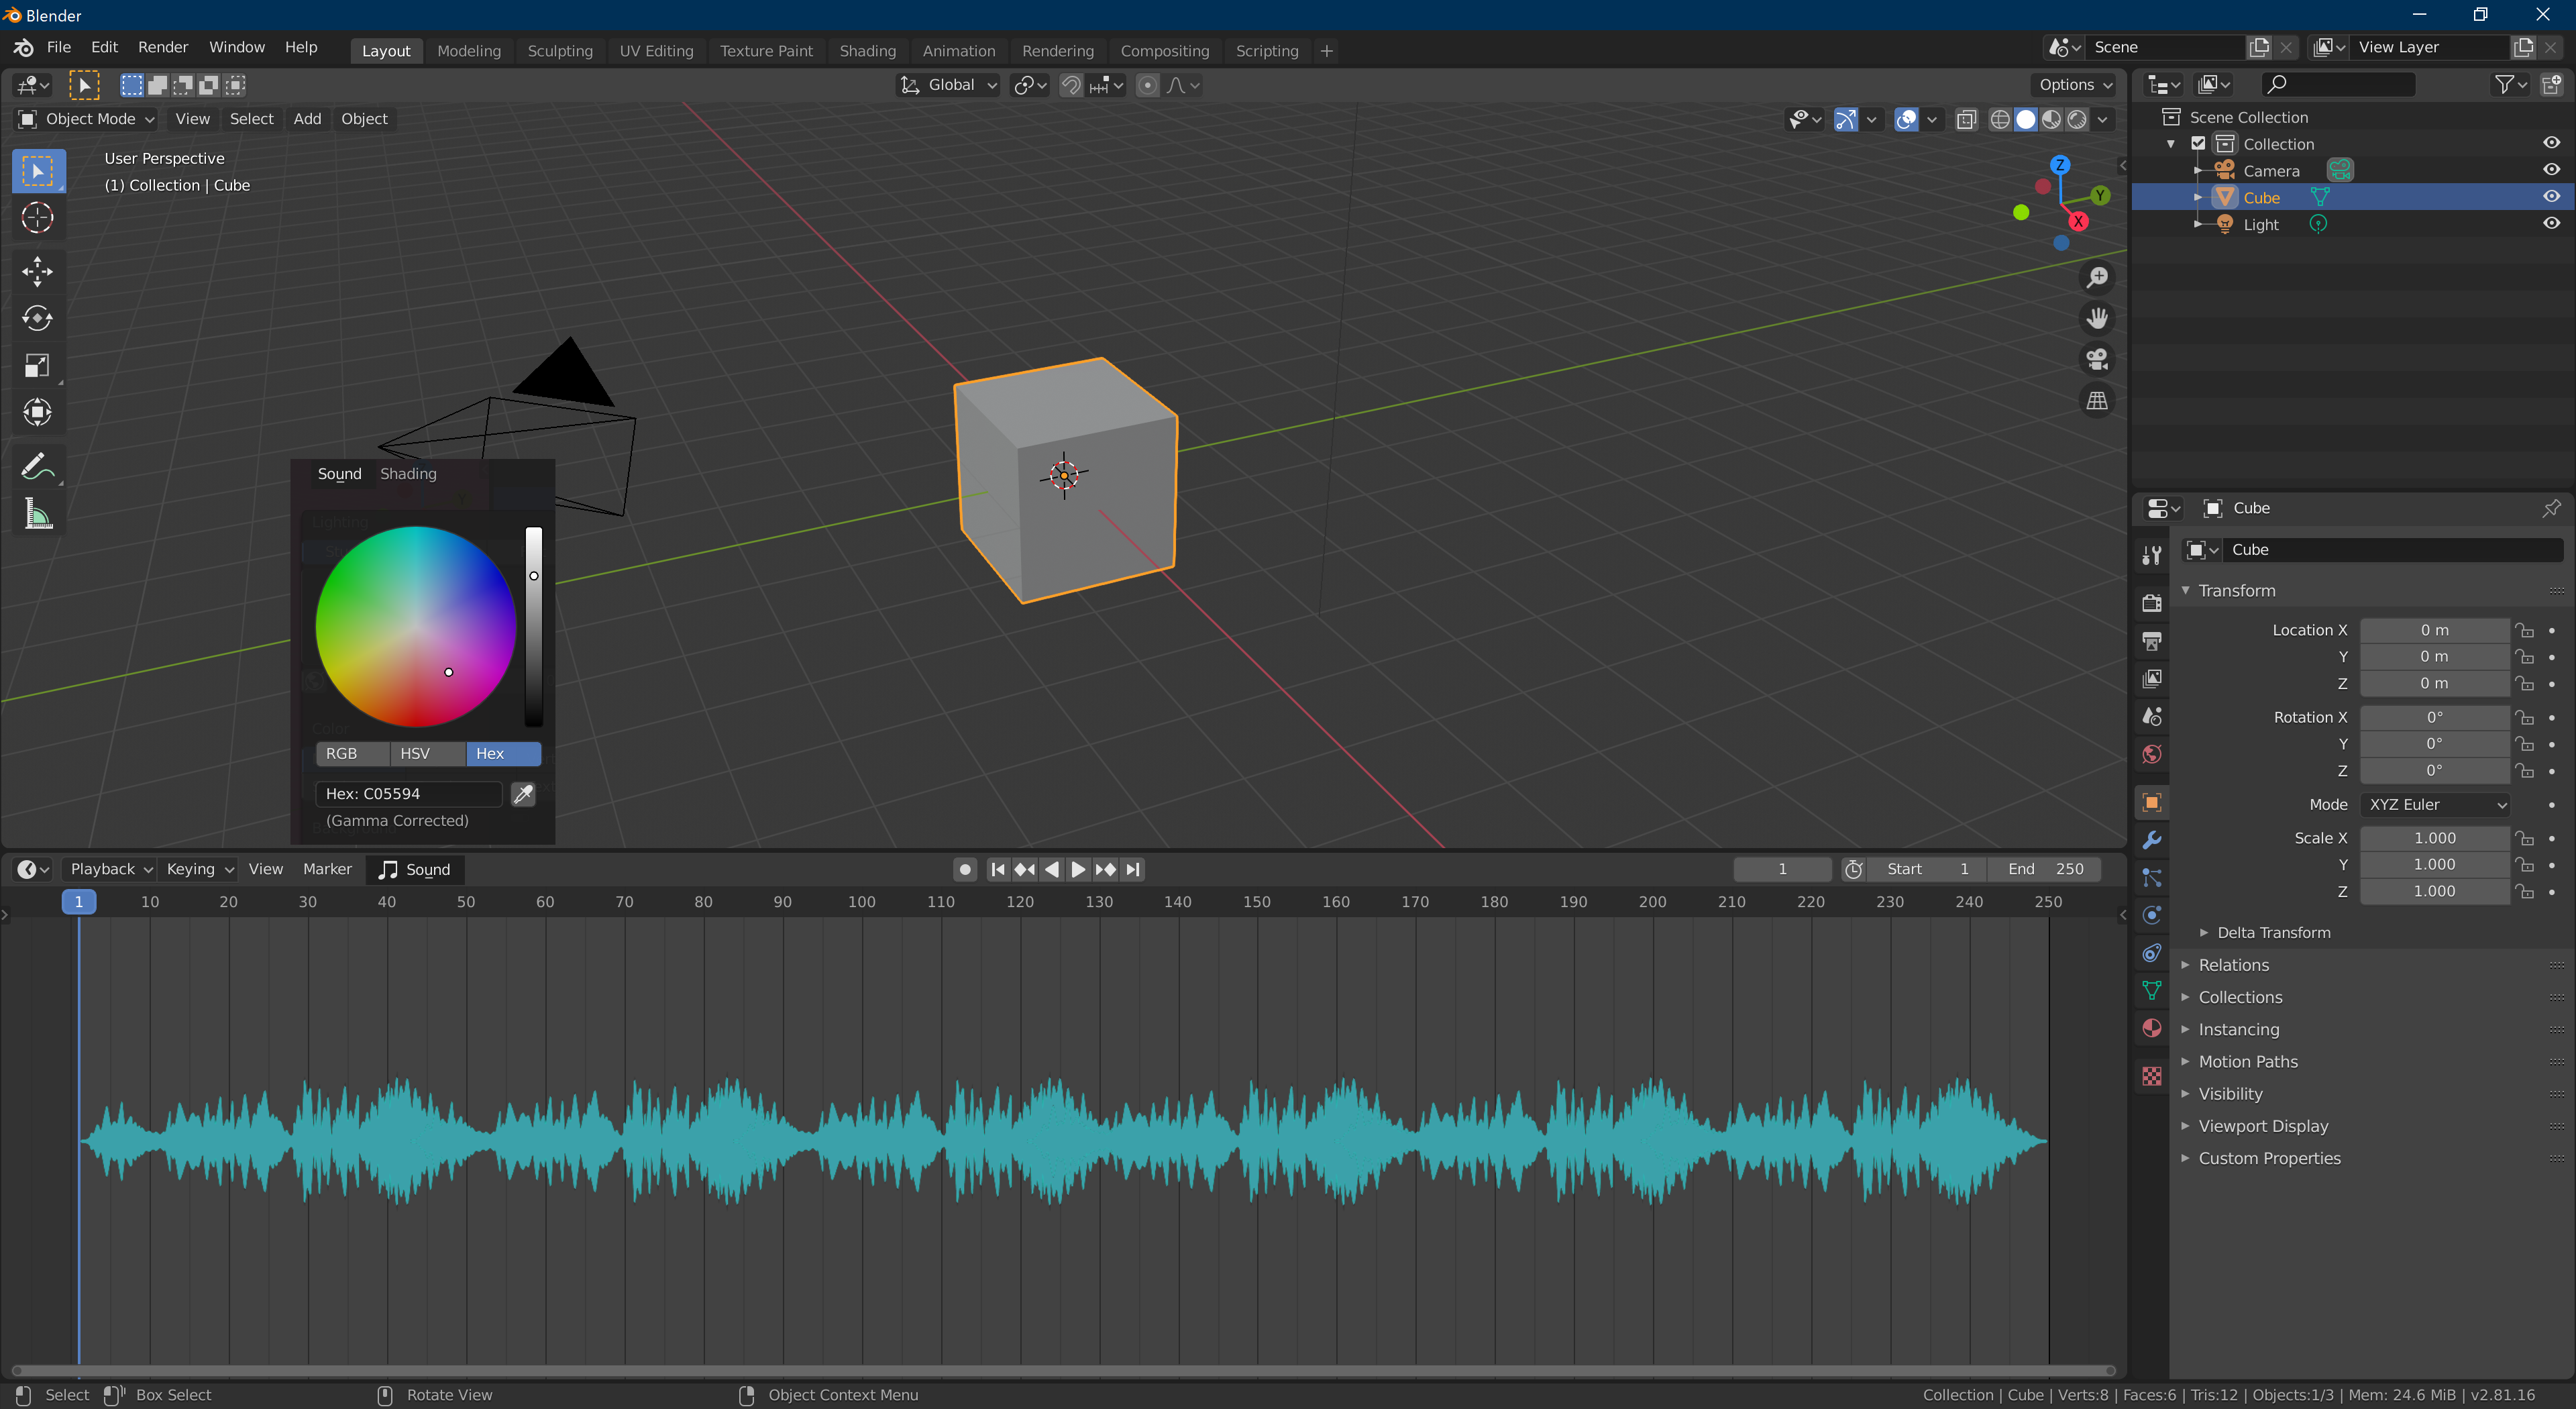Open the Render properties tab
Image resolution: width=2576 pixels, height=1409 pixels.
2152,603
